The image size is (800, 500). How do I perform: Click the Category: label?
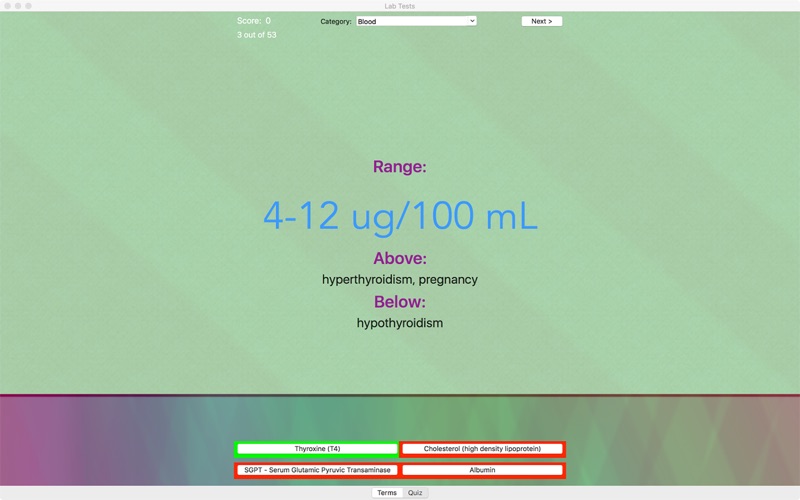click(336, 21)
